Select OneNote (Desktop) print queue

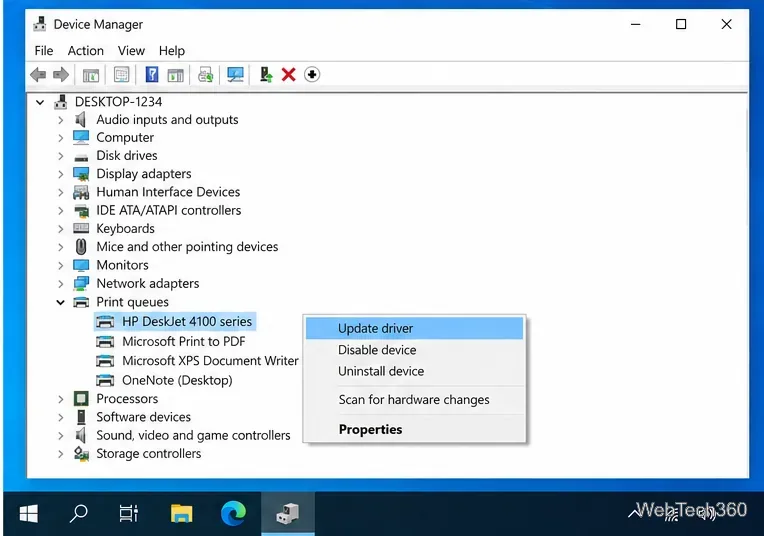coord(177,380)
